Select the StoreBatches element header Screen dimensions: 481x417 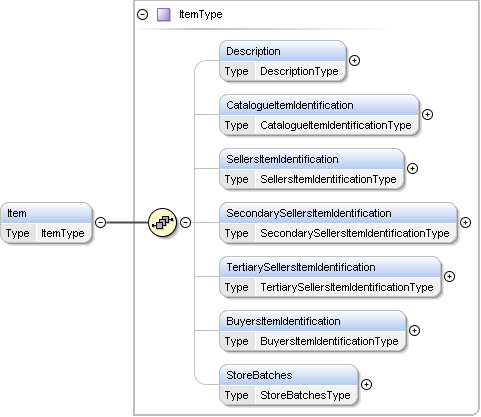(x=289, y=375)
